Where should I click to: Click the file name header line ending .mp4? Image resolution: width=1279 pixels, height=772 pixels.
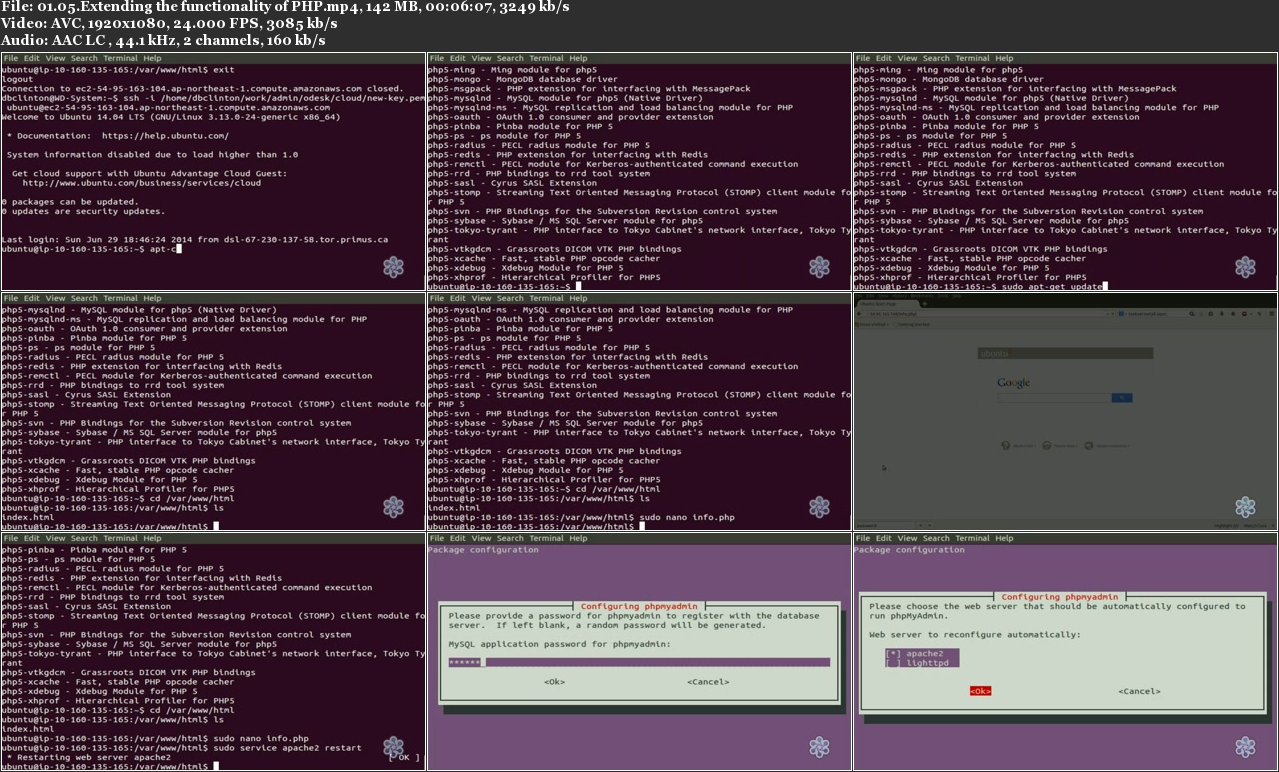285,7
